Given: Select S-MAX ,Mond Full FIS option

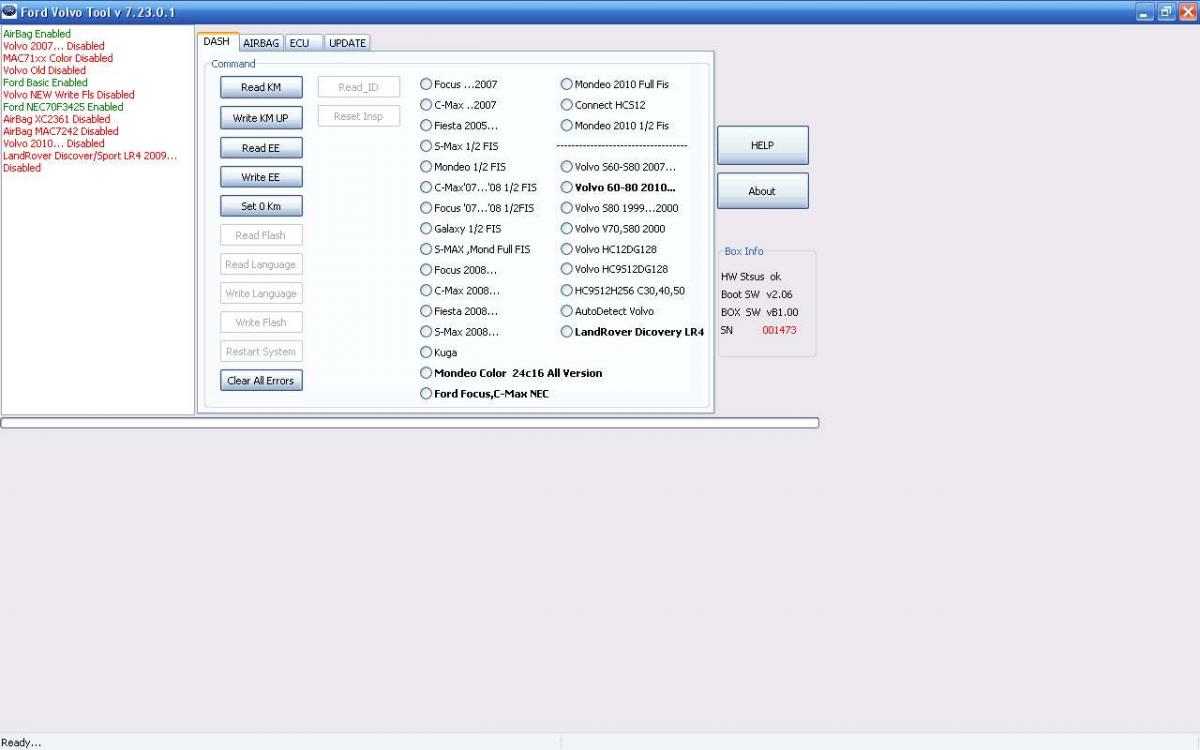Looking at the screenshot, I should [476, 249].
